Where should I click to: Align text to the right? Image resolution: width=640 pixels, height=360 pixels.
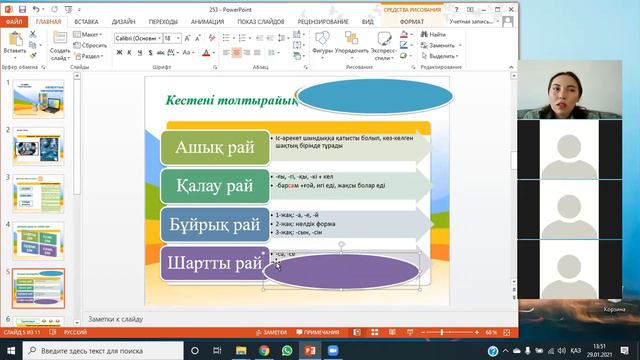pos(247,53)
